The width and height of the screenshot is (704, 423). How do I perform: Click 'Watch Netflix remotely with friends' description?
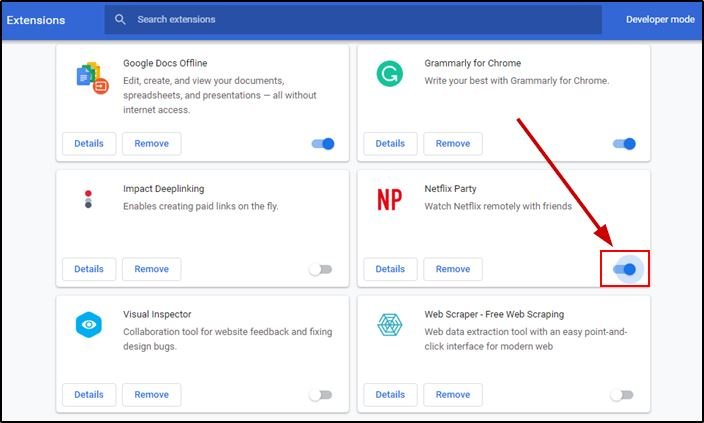pos(498,206)
